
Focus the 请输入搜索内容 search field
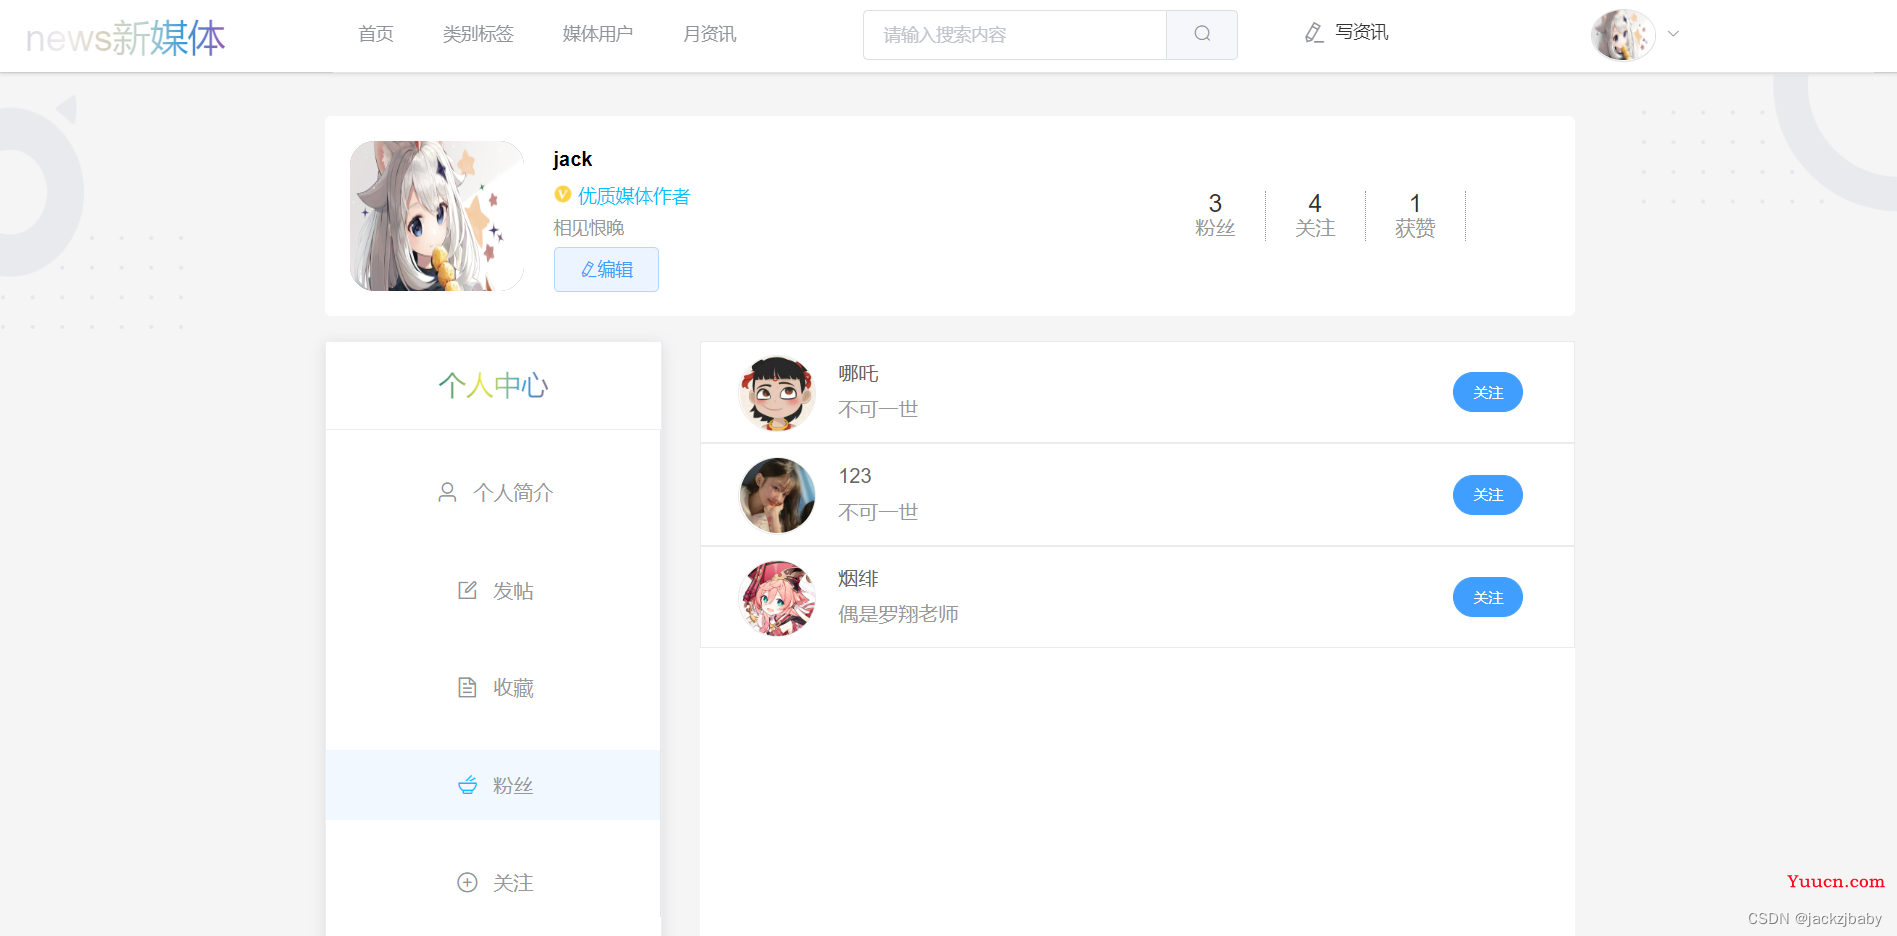[x=1015, y=35]
